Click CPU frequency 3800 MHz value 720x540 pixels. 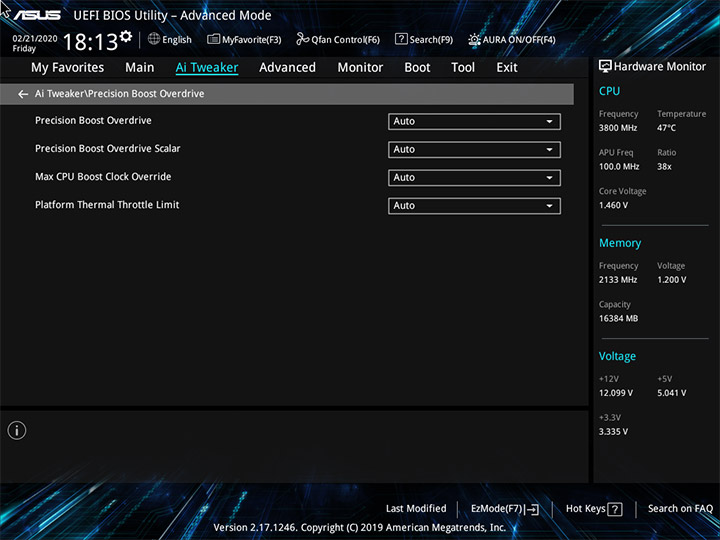coord(618,128)
